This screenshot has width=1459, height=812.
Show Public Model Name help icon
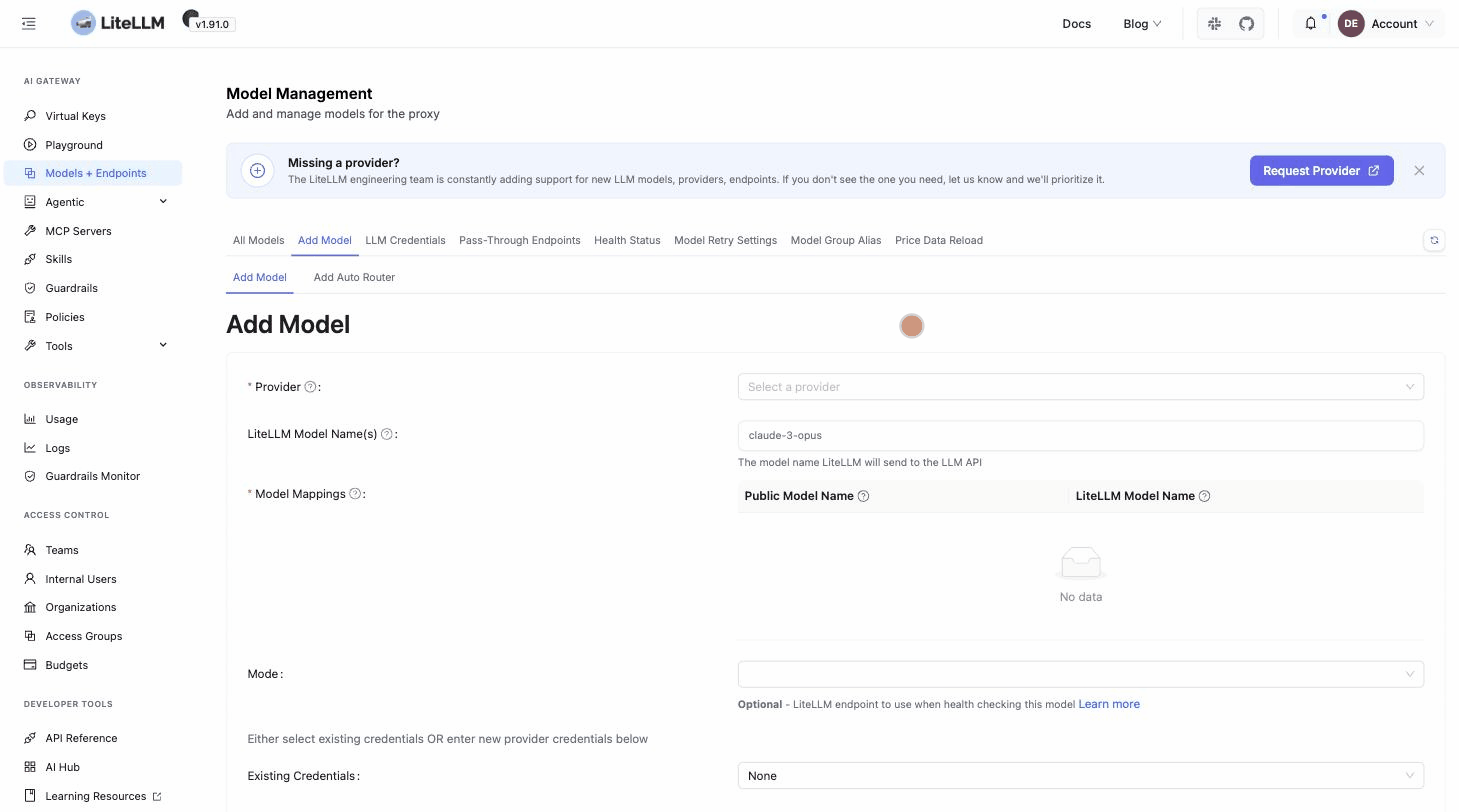[x=864, y=496]
